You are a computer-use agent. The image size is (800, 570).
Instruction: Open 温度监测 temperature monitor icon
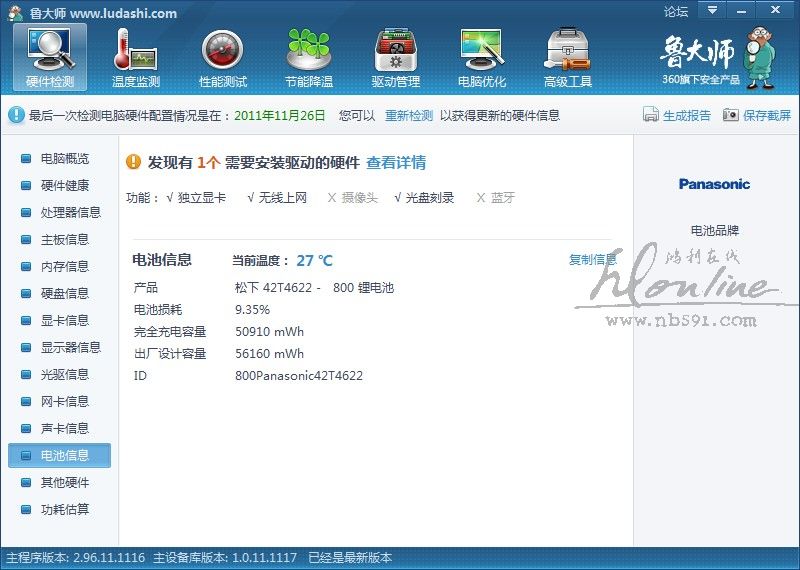(136, 57)
